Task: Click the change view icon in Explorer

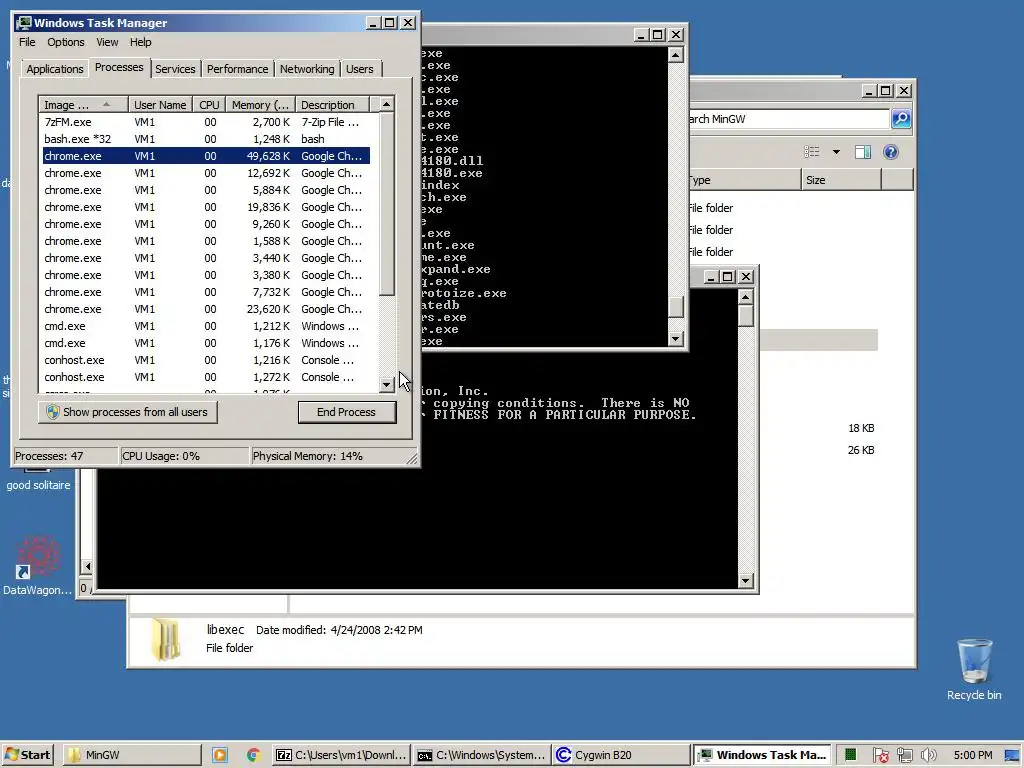Action: 812,152
